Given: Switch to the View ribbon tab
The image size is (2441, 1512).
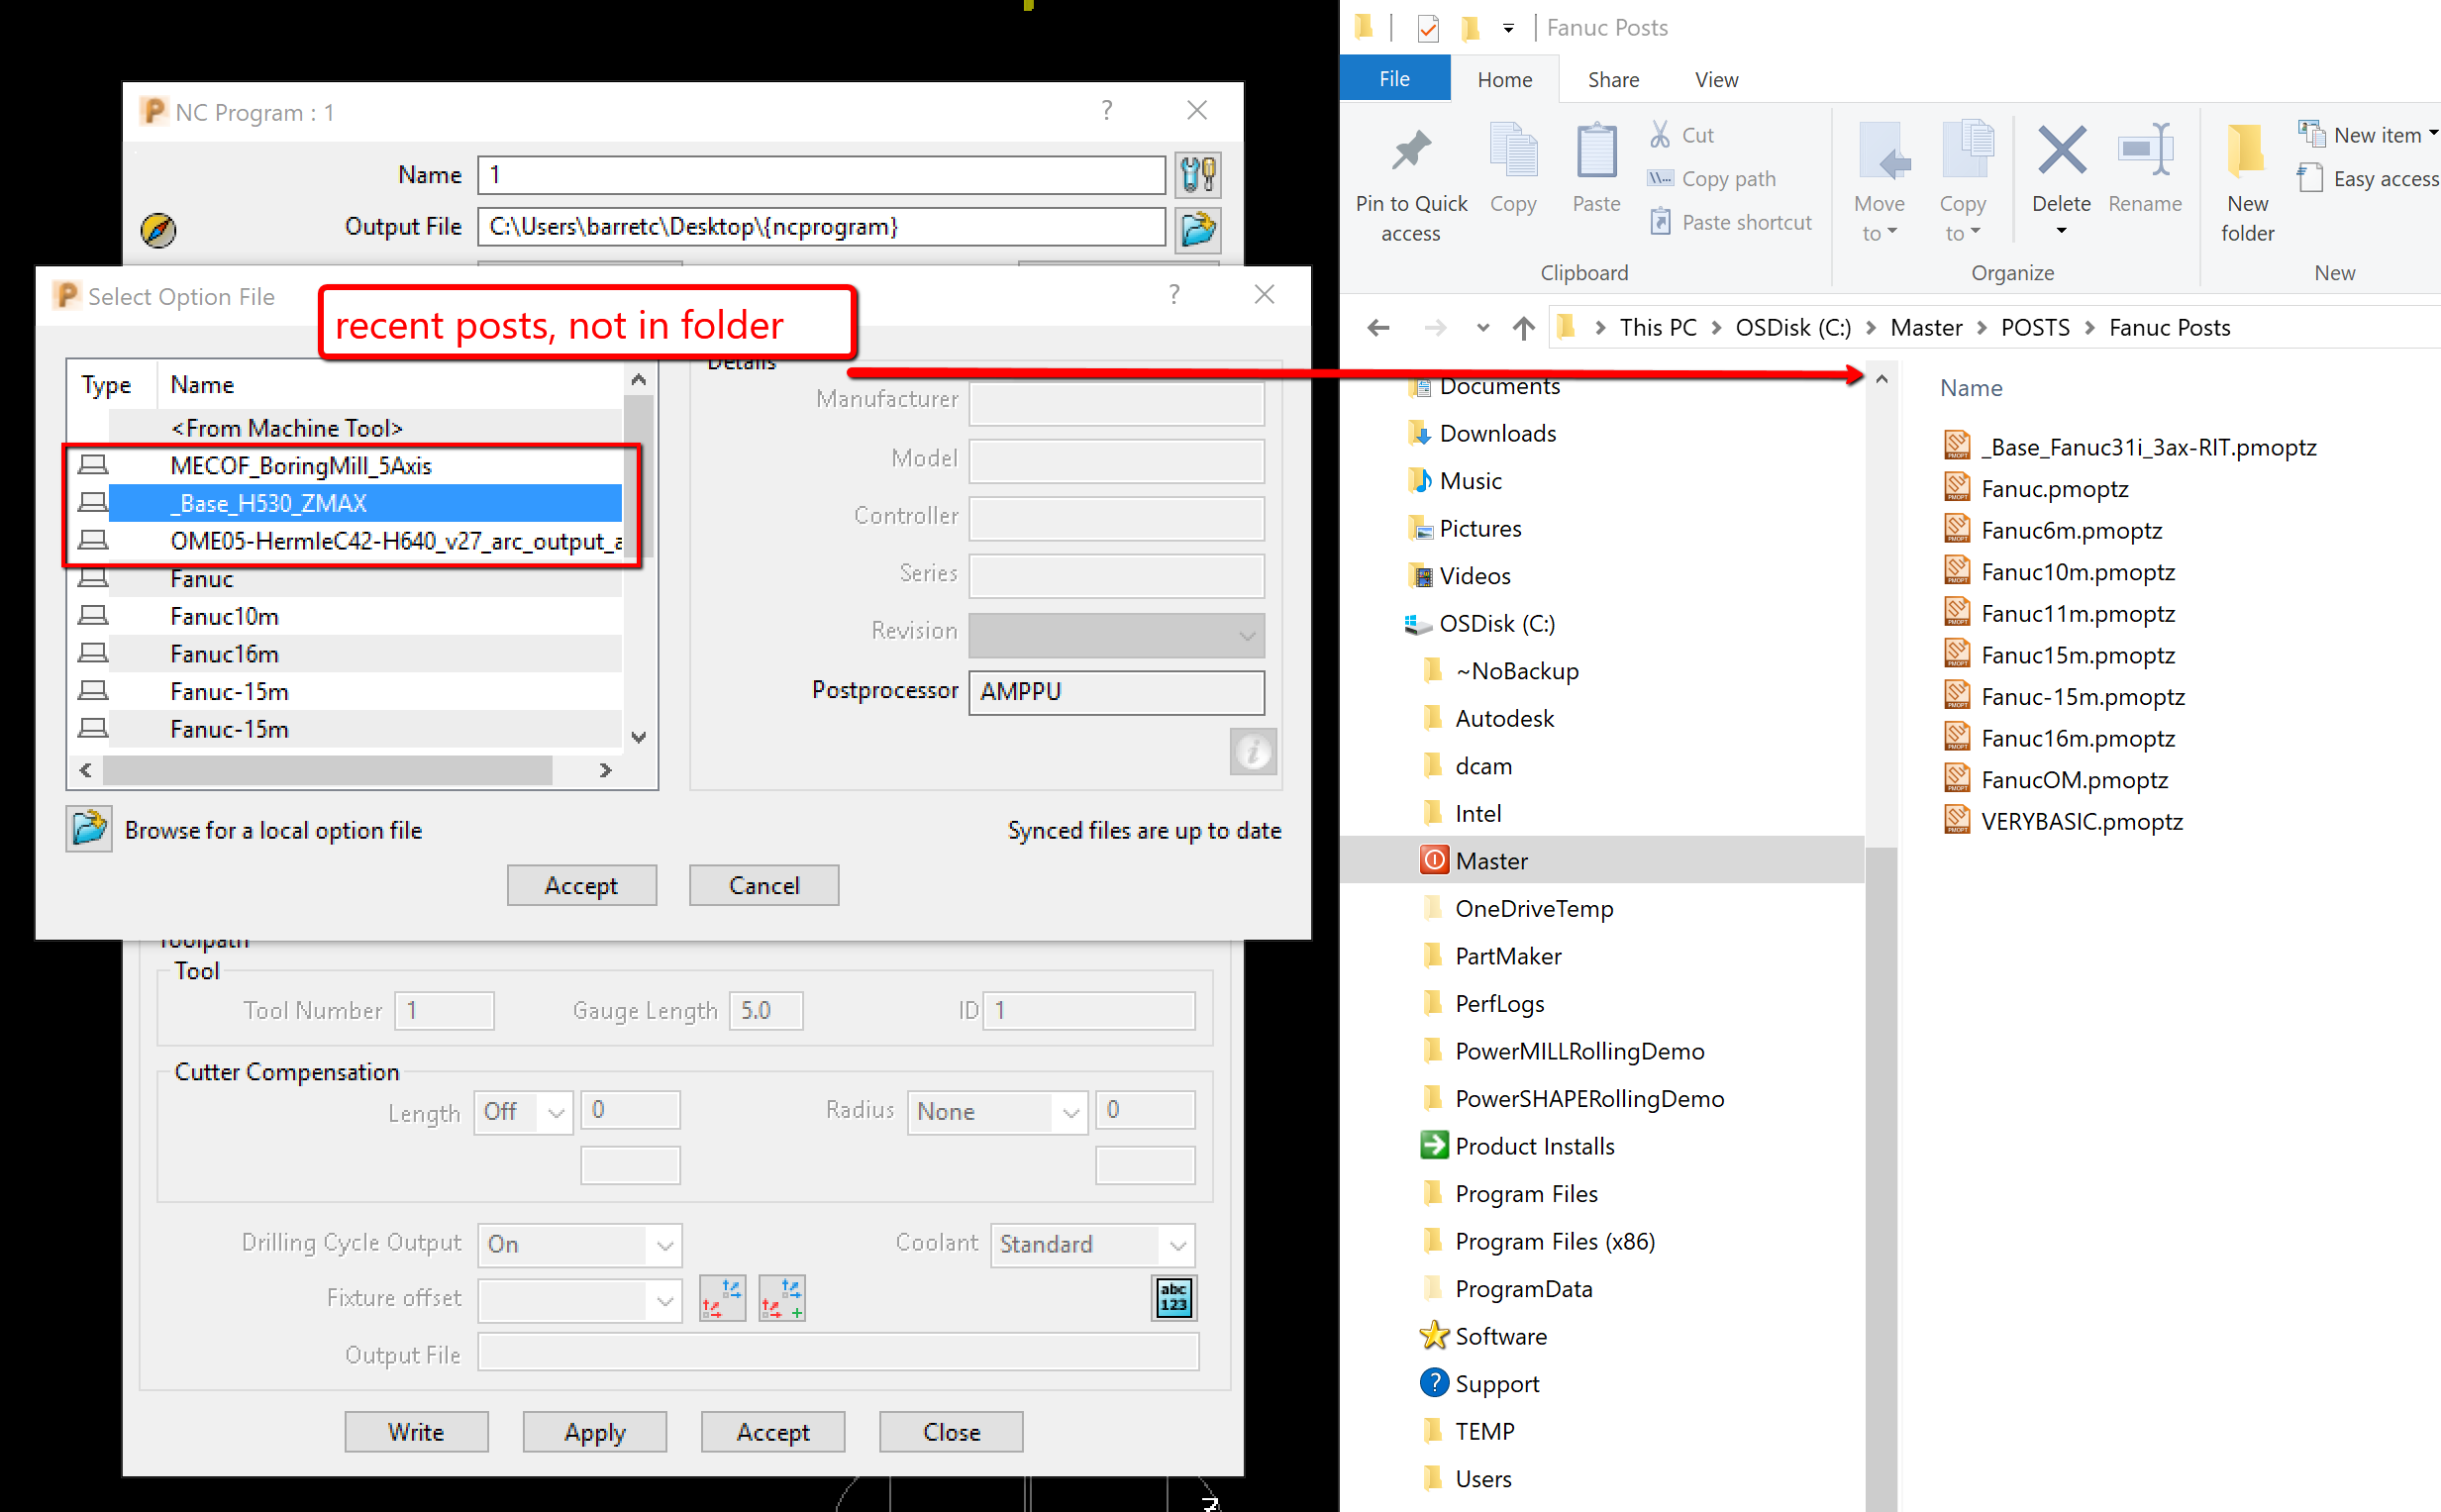Looking at the screenshot, I should click(x=1715, y=79).
